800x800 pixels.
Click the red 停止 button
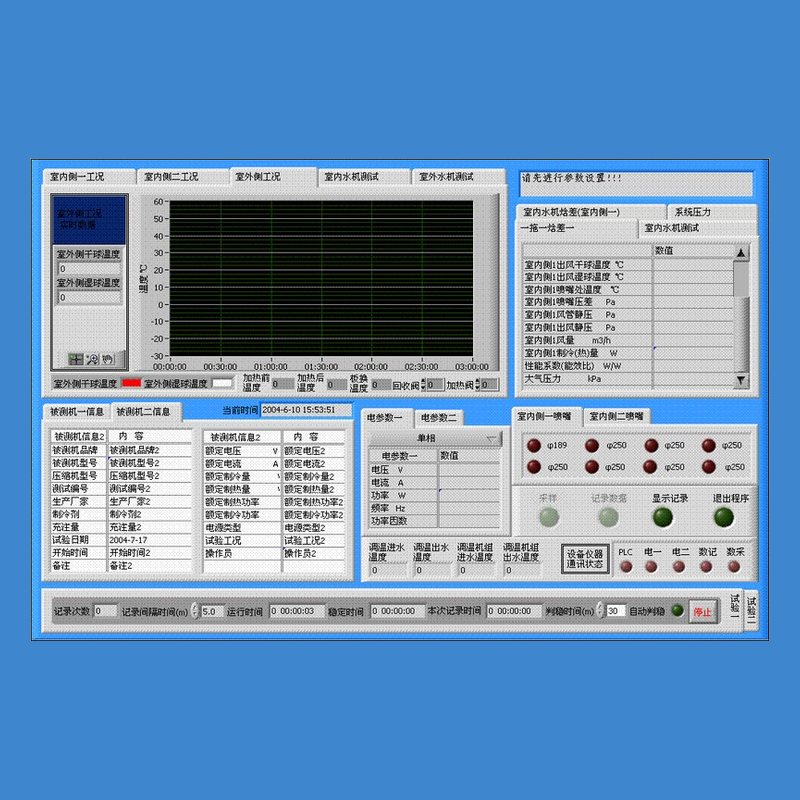point(703,611)
